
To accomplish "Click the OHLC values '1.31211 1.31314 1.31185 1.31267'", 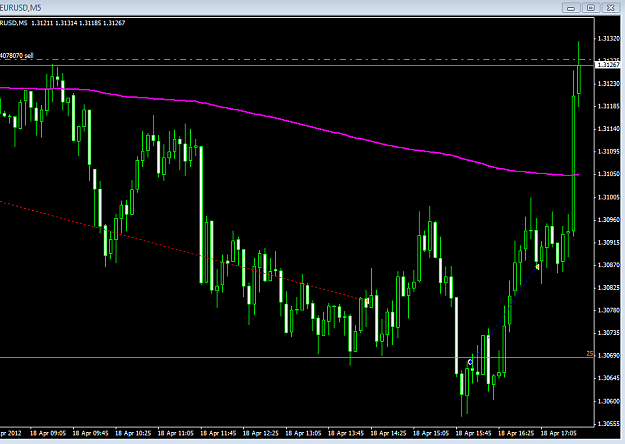I will (78, 23).
